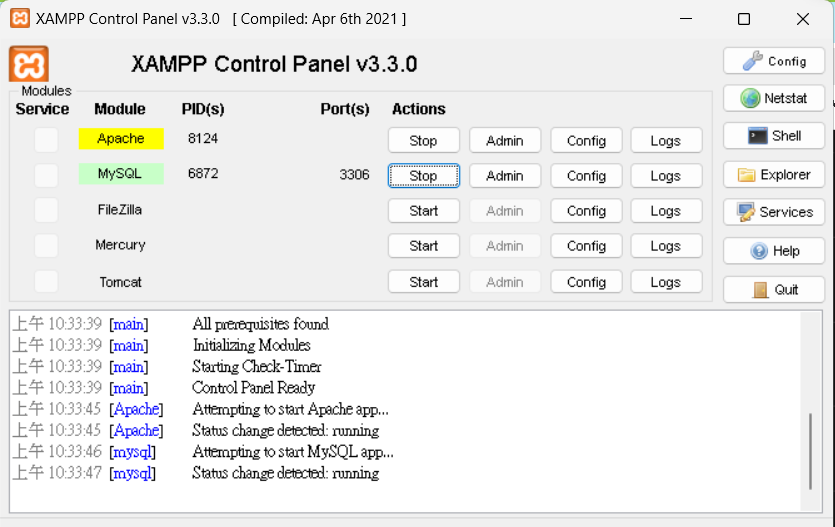The image size is (835, 527).
Task: Click the XAMPP logo in the title bar
Action: pyautogui.click(x=20, y=18)
